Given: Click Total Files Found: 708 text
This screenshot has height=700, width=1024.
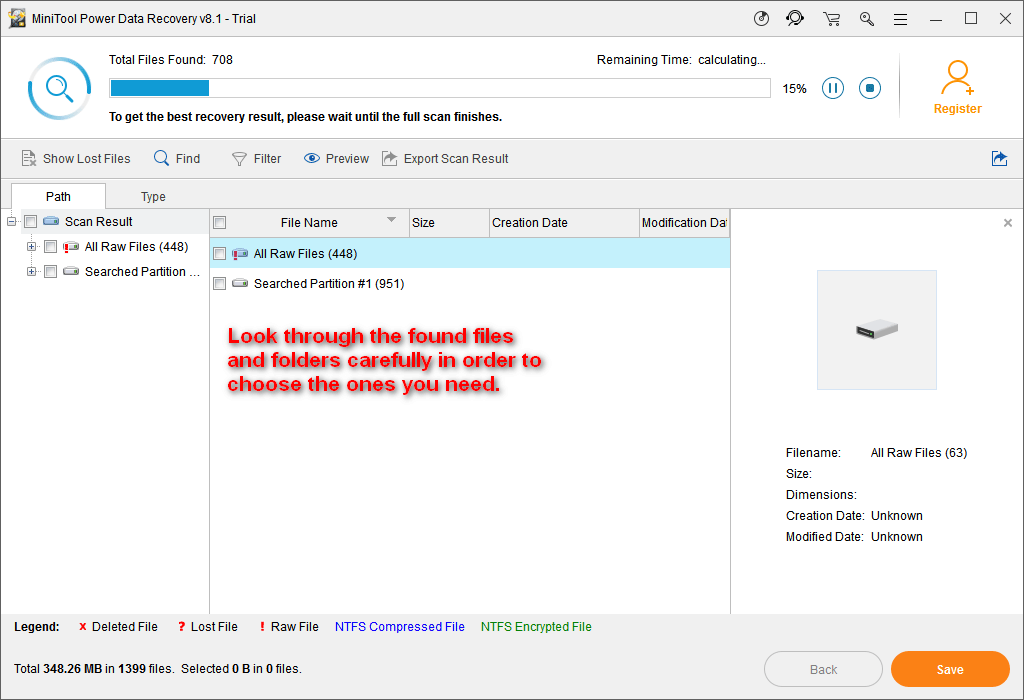Looking at the screenshot, I should pos(170,60).
